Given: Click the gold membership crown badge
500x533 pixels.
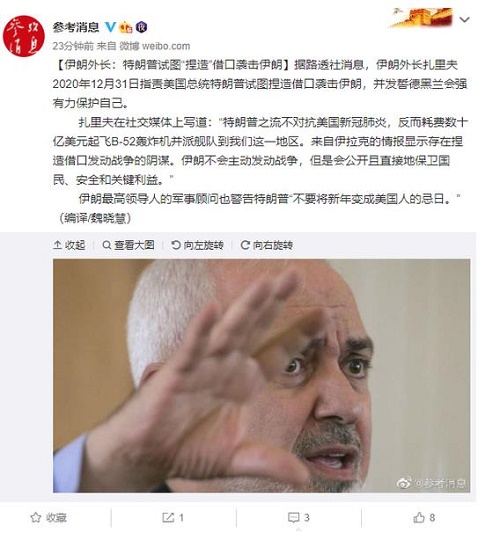Looking at the screenshot, I should pos(126,27).
